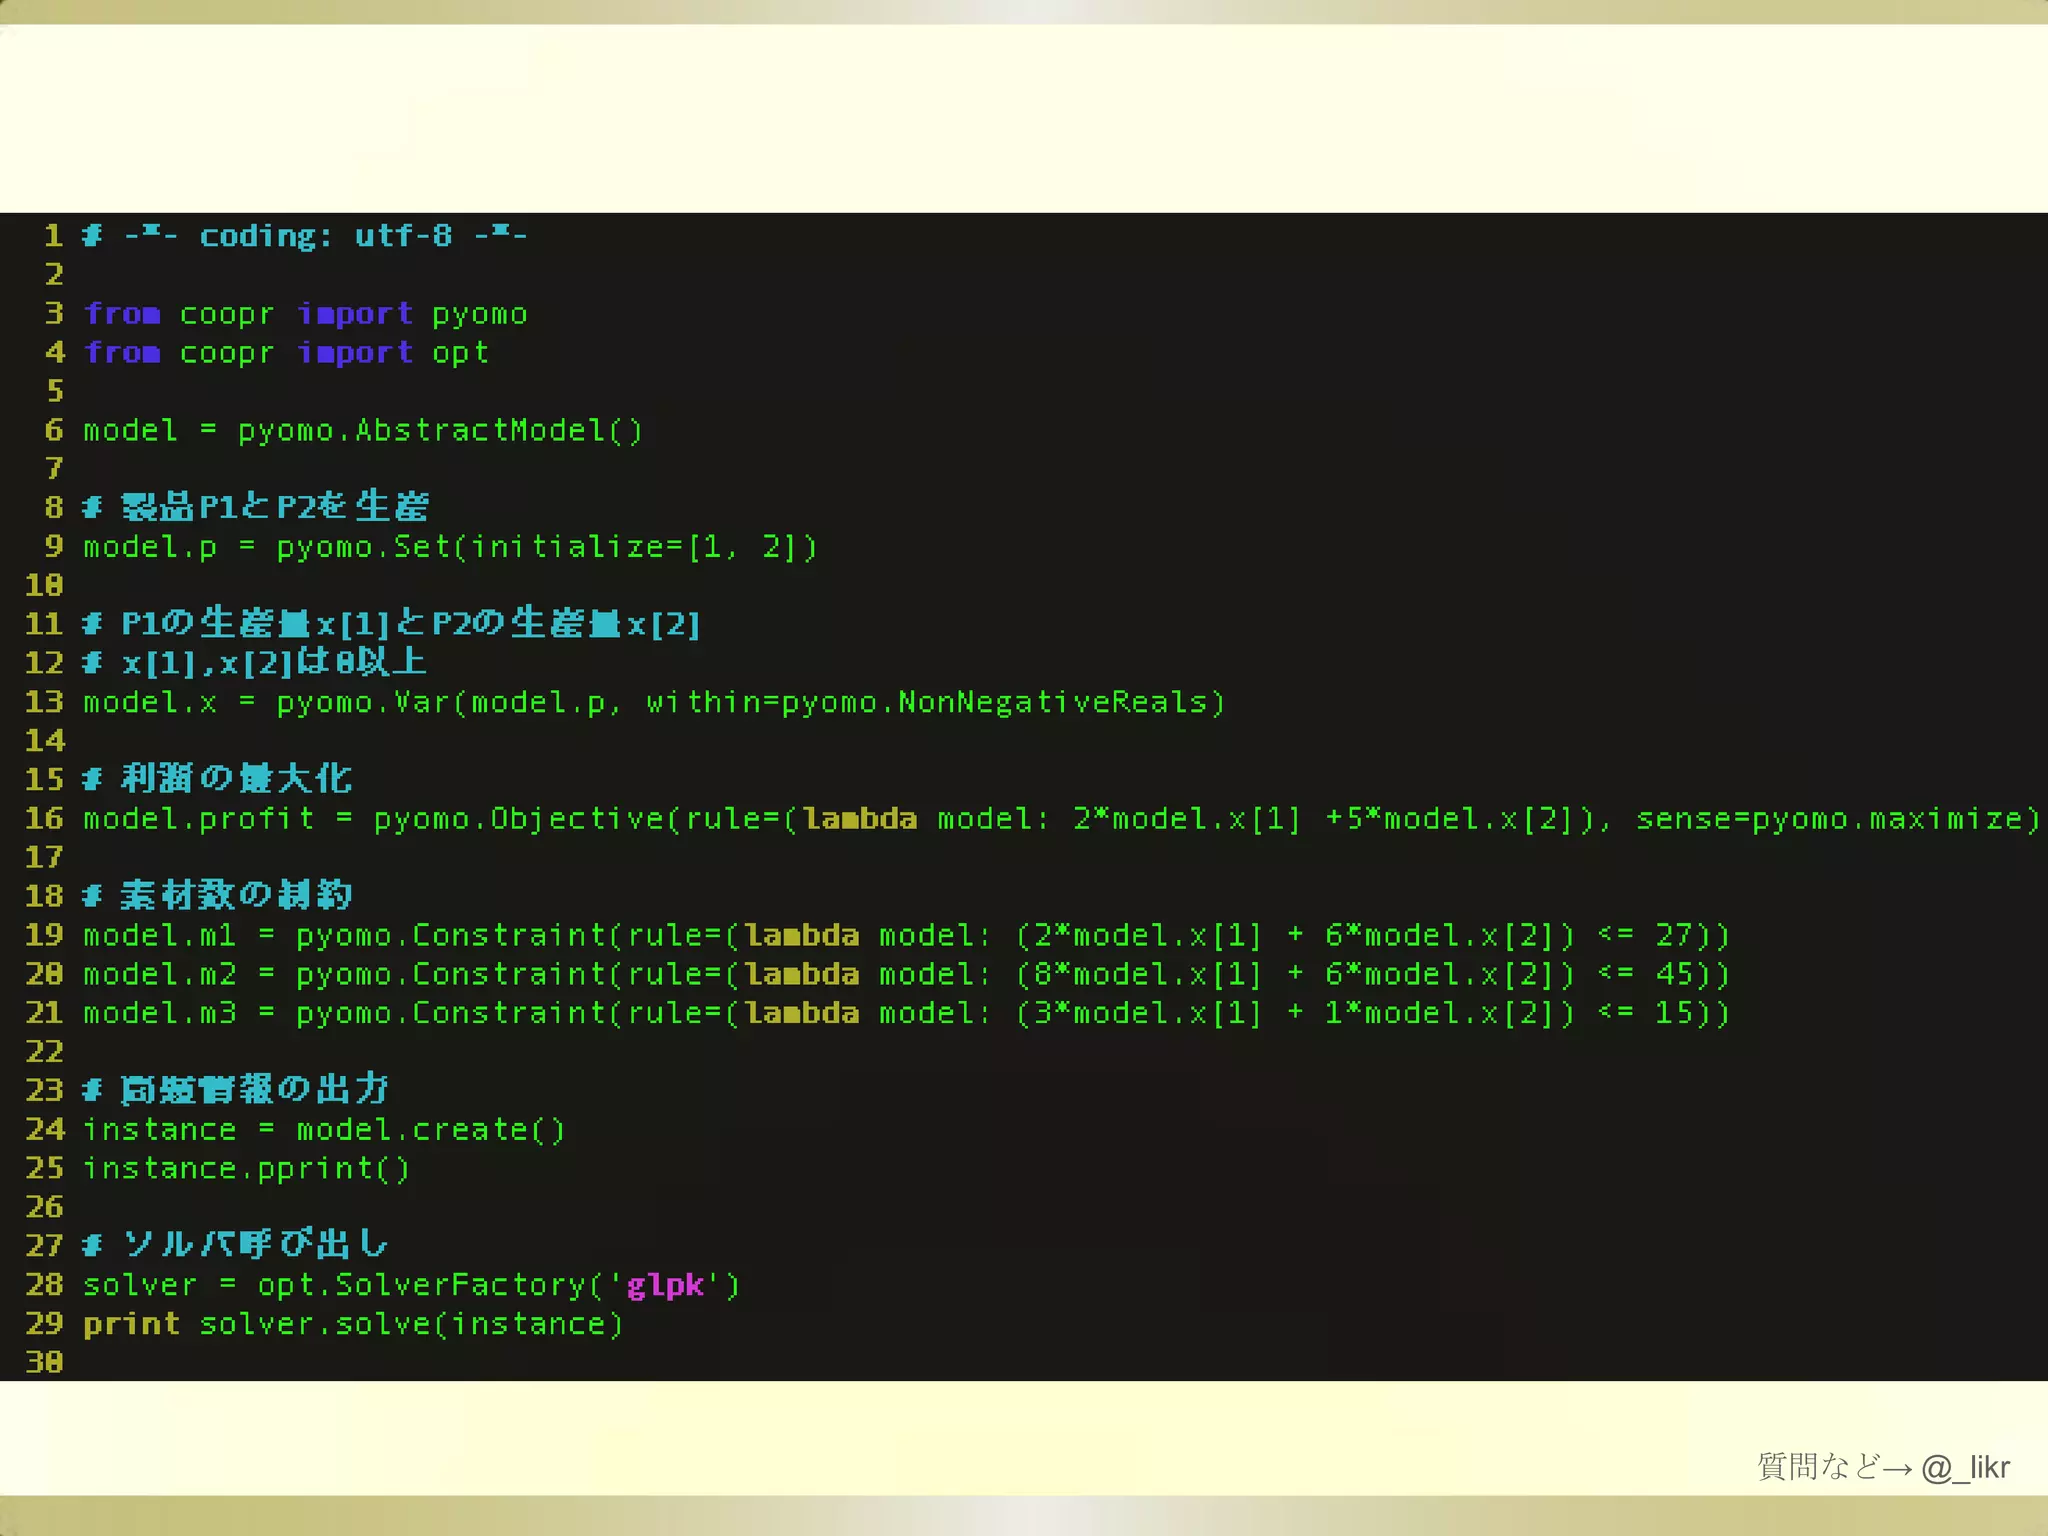Click the word pyomo on line 3
Image resolution: width=2048 pixels, height=1536 pixels.
[479, 314]
